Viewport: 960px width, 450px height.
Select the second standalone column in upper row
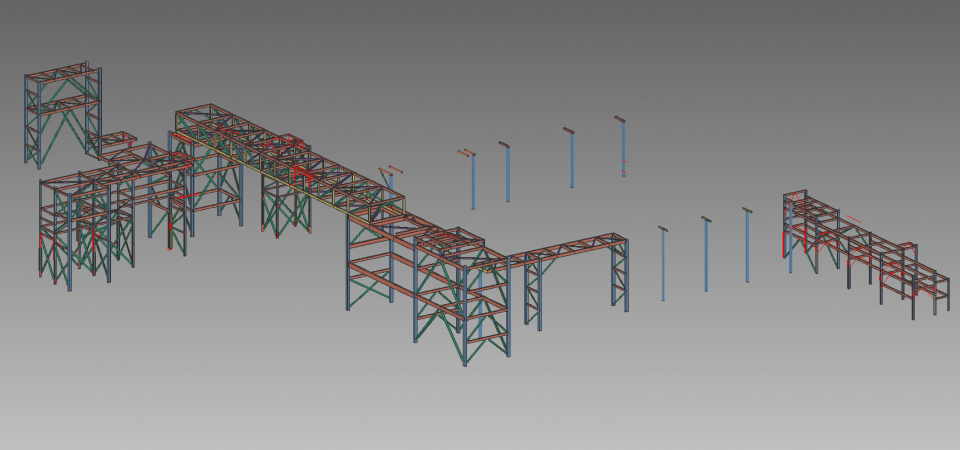tap(507, 173)
